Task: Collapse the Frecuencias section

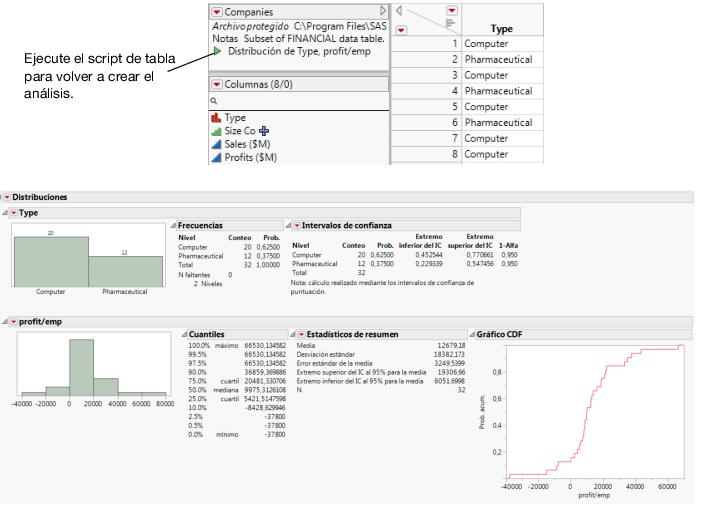Action: [x=173, y=225]
